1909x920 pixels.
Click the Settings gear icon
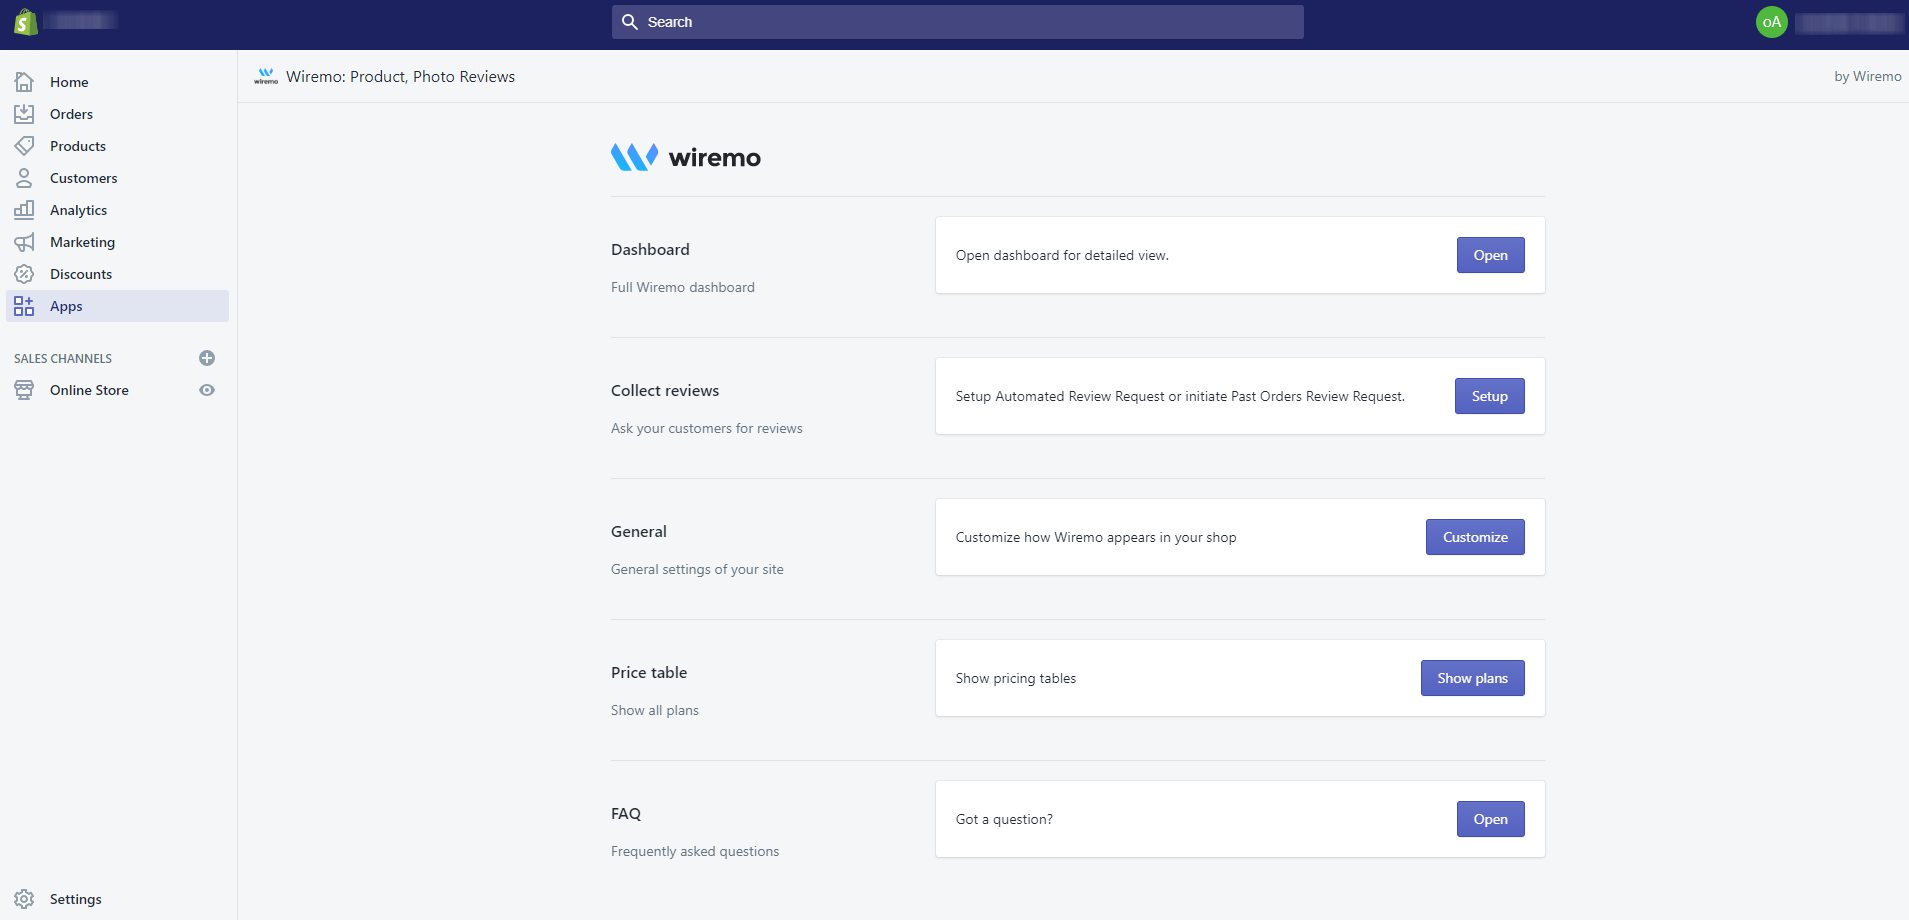click(x=24, y=899)
